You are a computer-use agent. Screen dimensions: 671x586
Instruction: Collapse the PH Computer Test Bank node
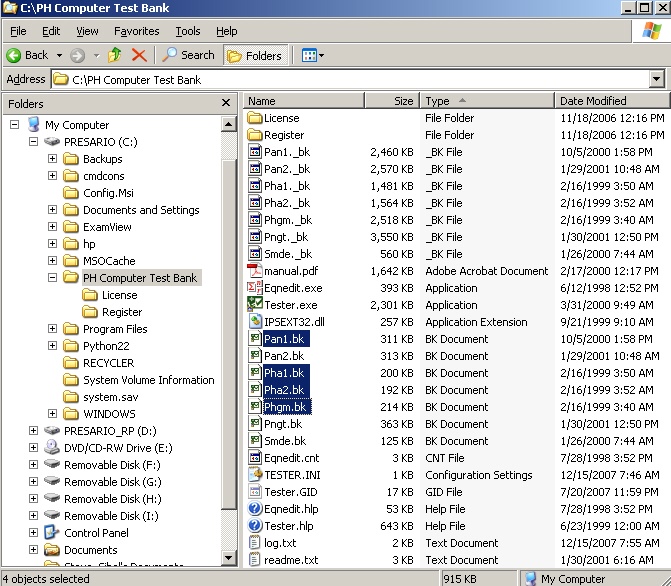tap(52, 277)
